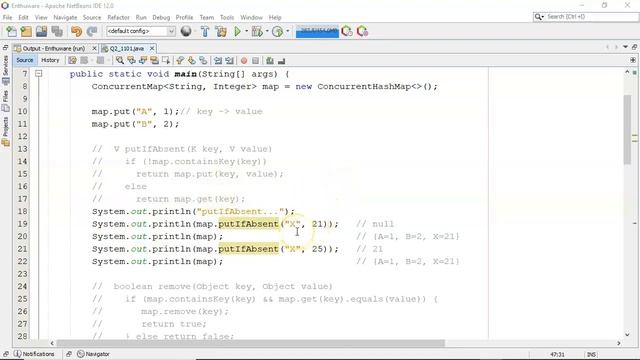Click Find Next Occurrence icon

pyautogui.click(x=143, y=60)
